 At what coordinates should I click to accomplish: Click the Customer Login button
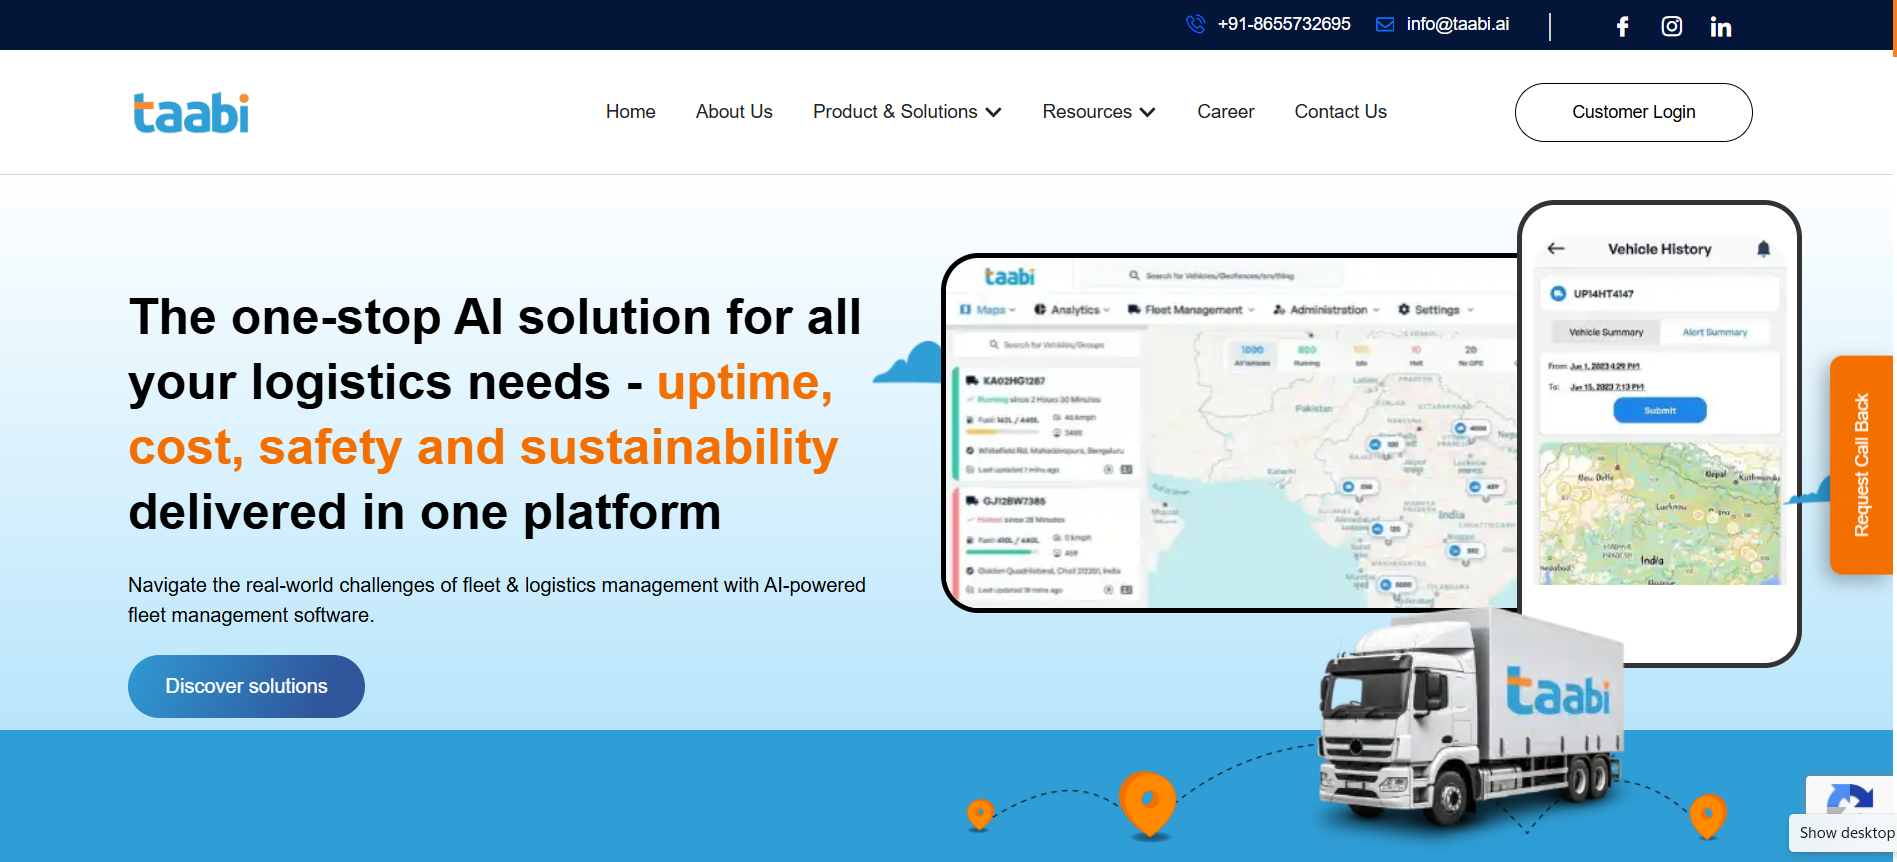tap(1633, 112)
